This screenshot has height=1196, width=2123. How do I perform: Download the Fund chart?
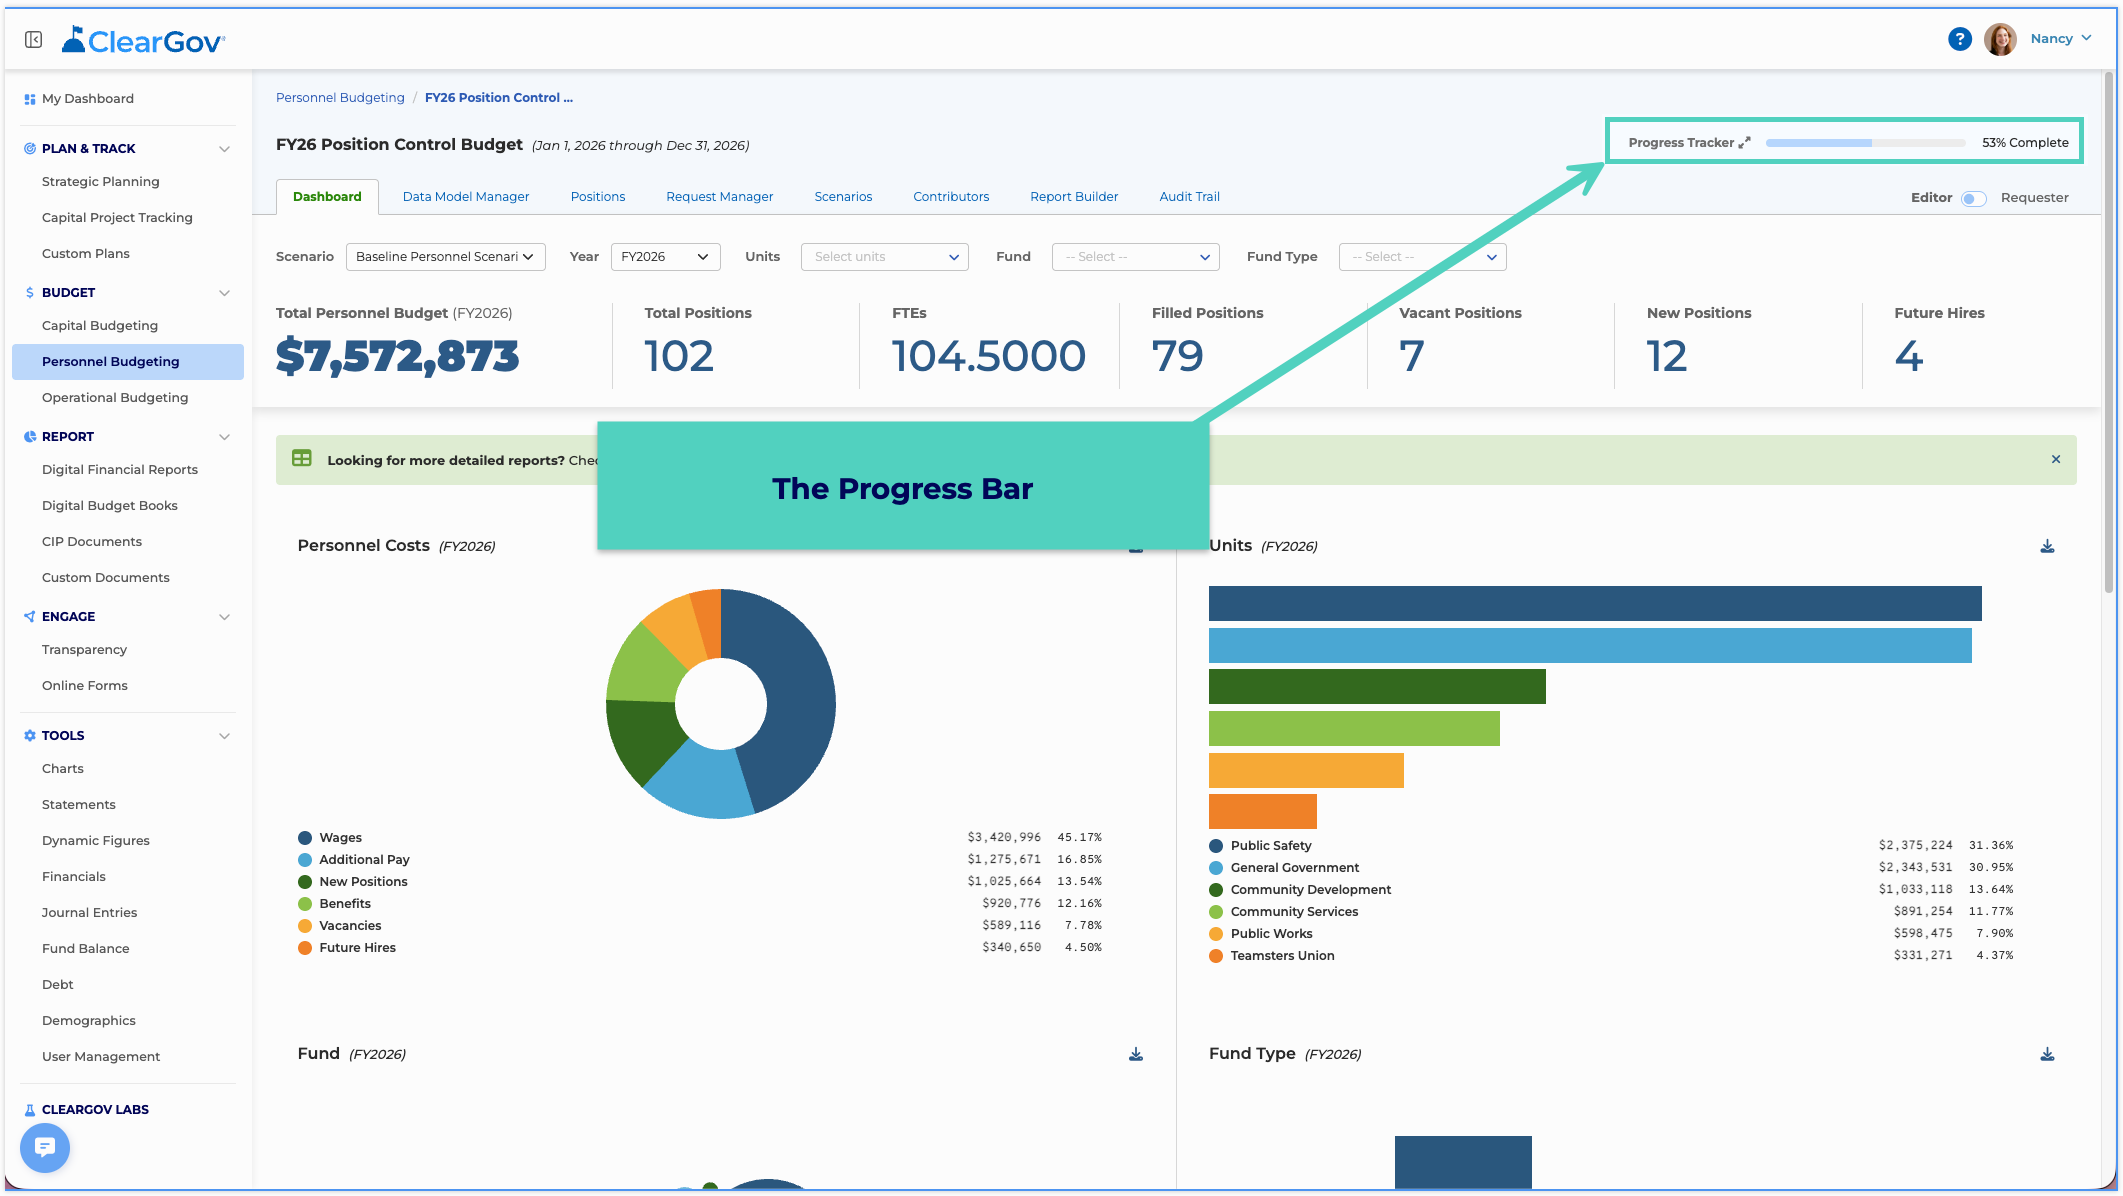pos(1136,1054)
